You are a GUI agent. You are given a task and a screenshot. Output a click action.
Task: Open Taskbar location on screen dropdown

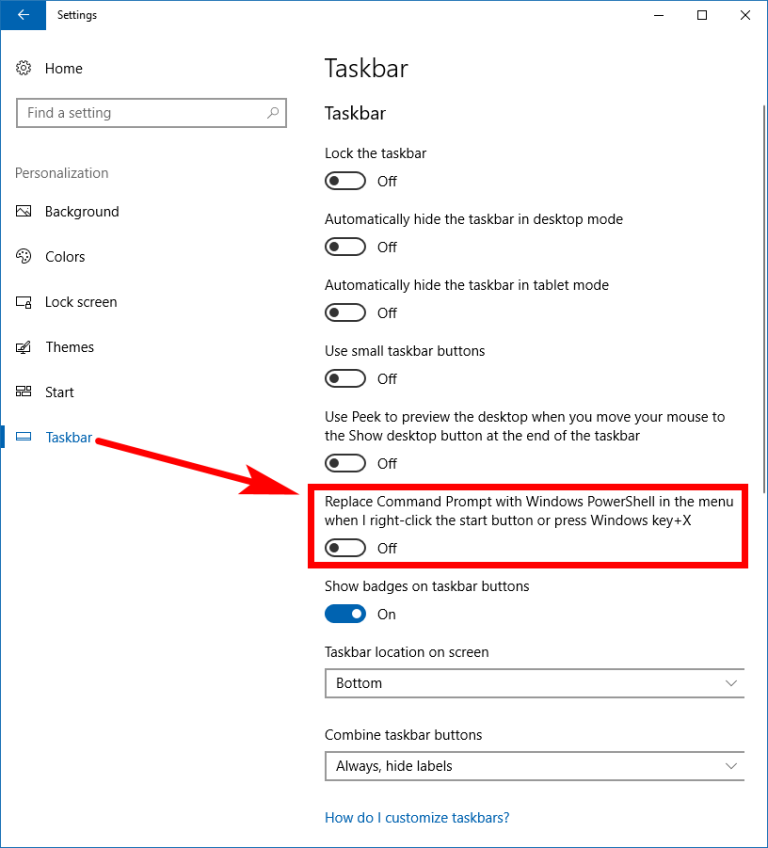click(x=534, y=683)
